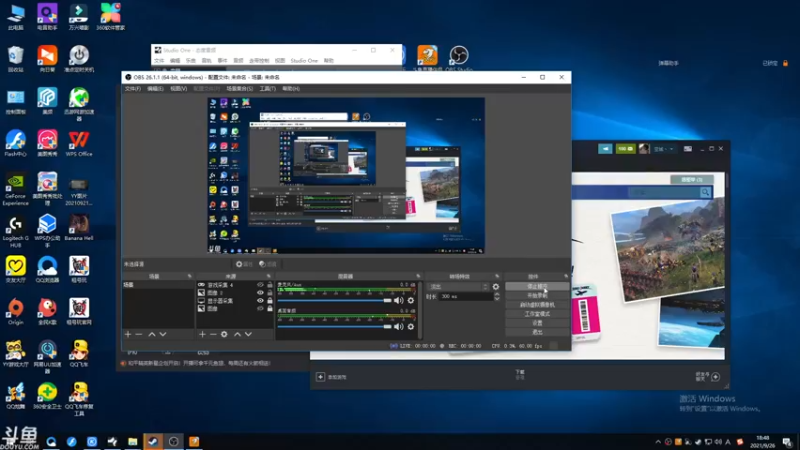Open source Filters button beside Properties

pos(268,264)
